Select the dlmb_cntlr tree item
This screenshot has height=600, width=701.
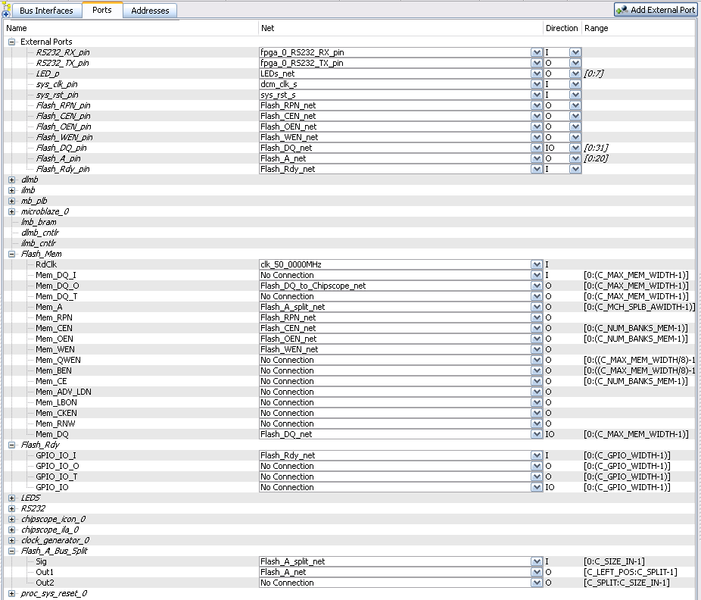click(x=40, y=232)
